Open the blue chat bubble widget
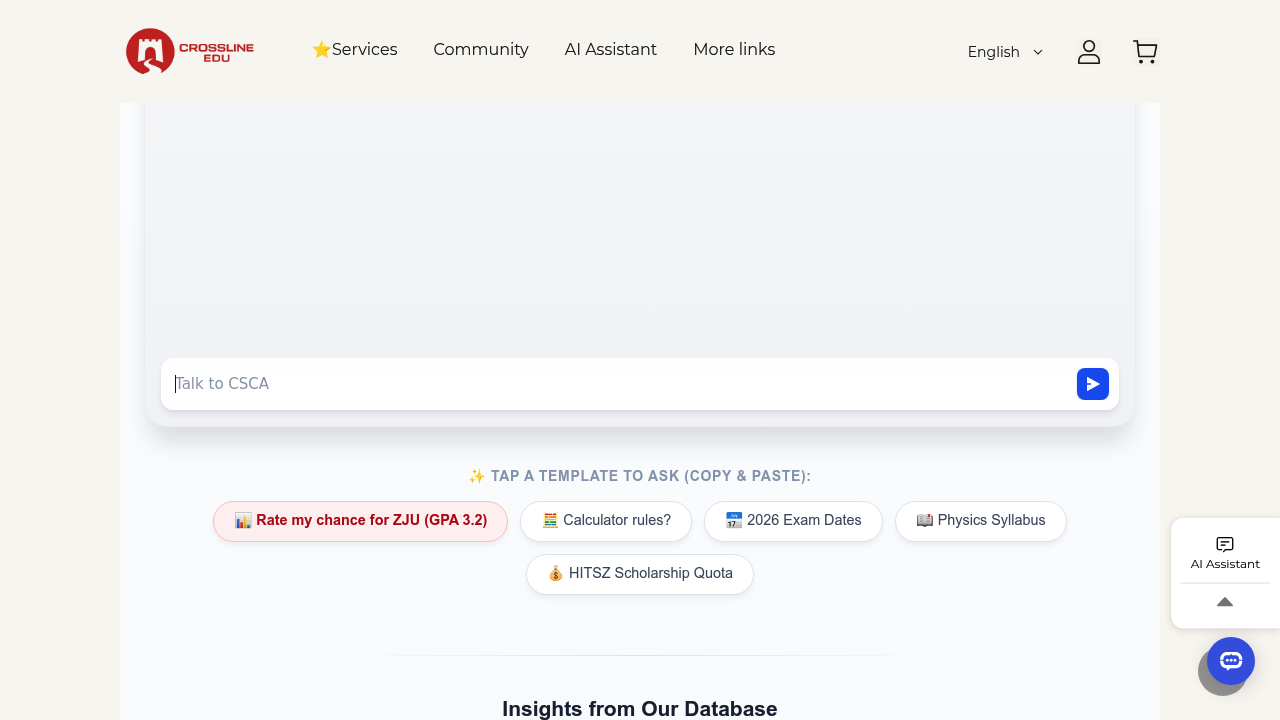 [1231, 661]
